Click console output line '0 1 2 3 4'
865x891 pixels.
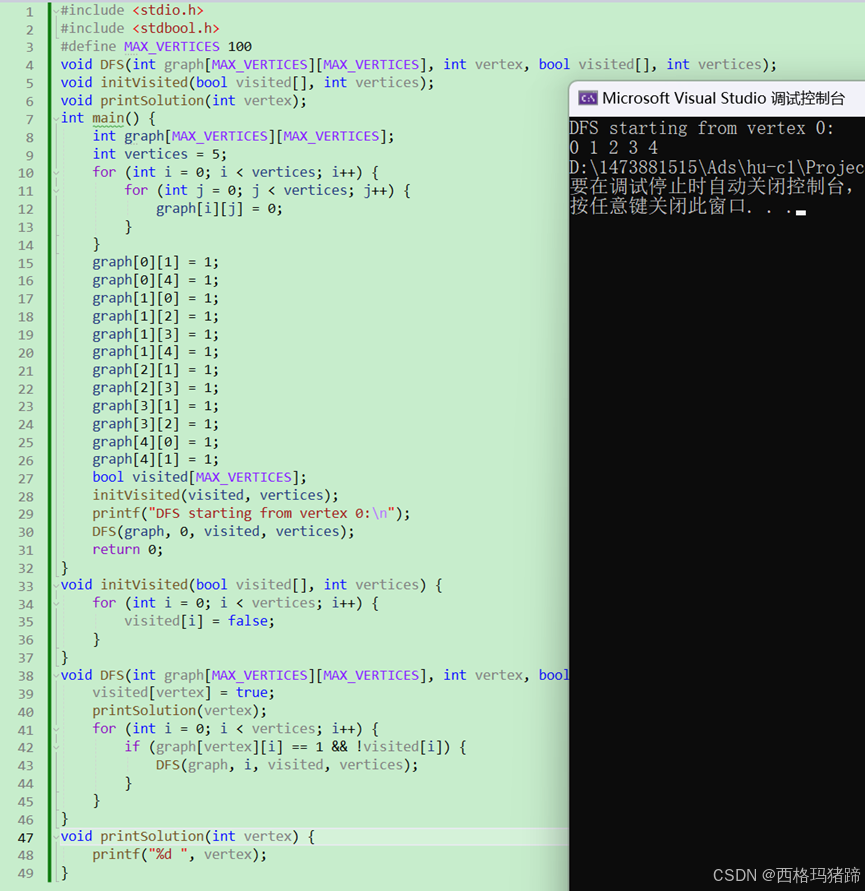[614, 148]
